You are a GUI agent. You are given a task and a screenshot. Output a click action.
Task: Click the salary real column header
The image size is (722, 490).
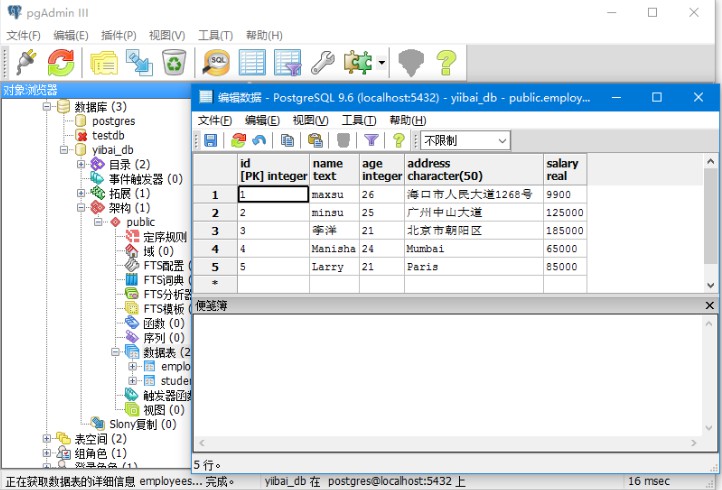pos(565,169)
